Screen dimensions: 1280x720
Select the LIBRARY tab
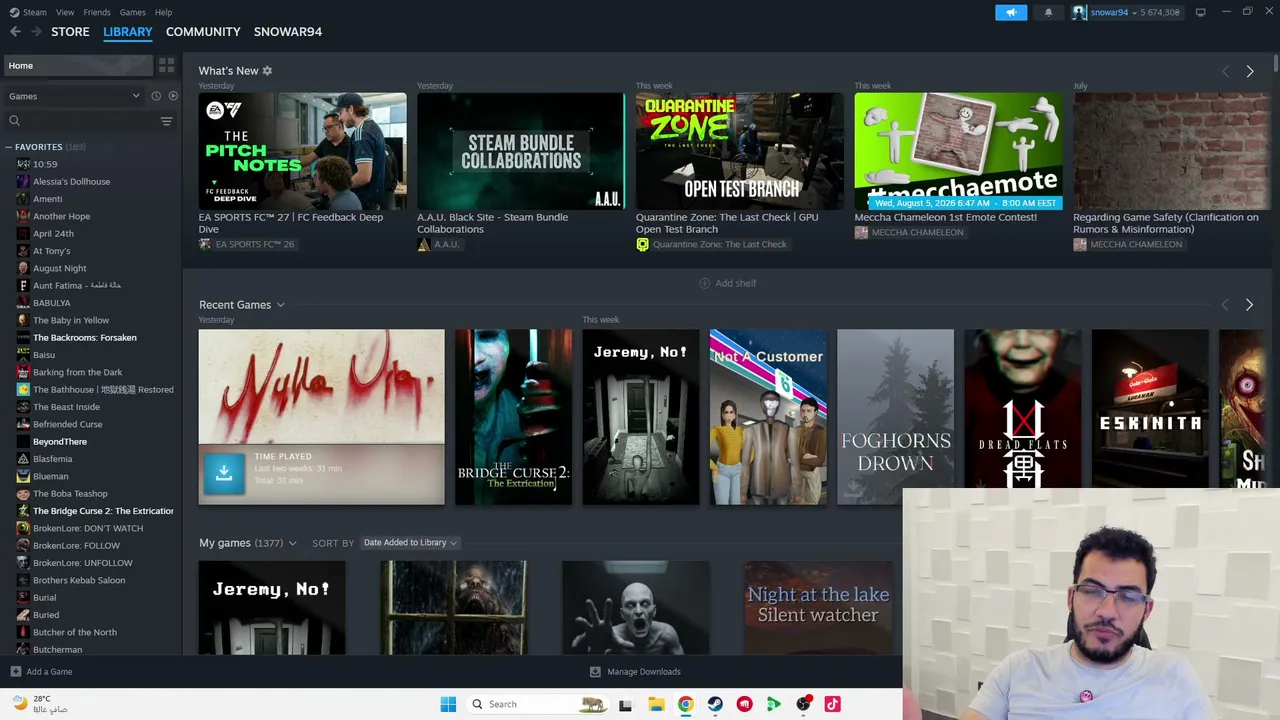pyautogui.click(x=128, y=32)
